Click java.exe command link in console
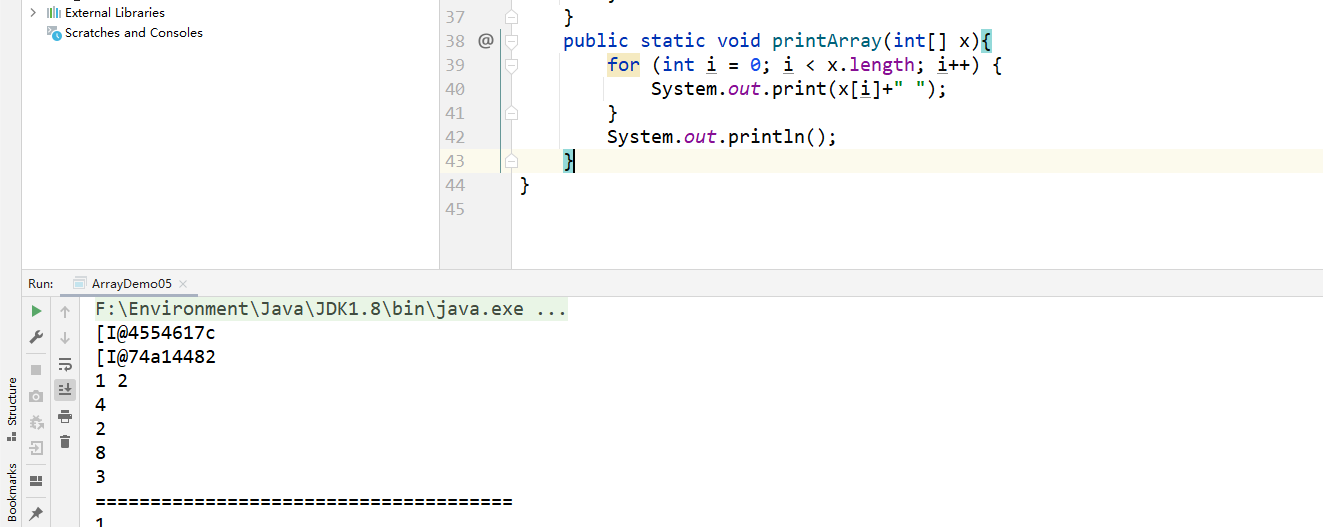 [331, 309]
